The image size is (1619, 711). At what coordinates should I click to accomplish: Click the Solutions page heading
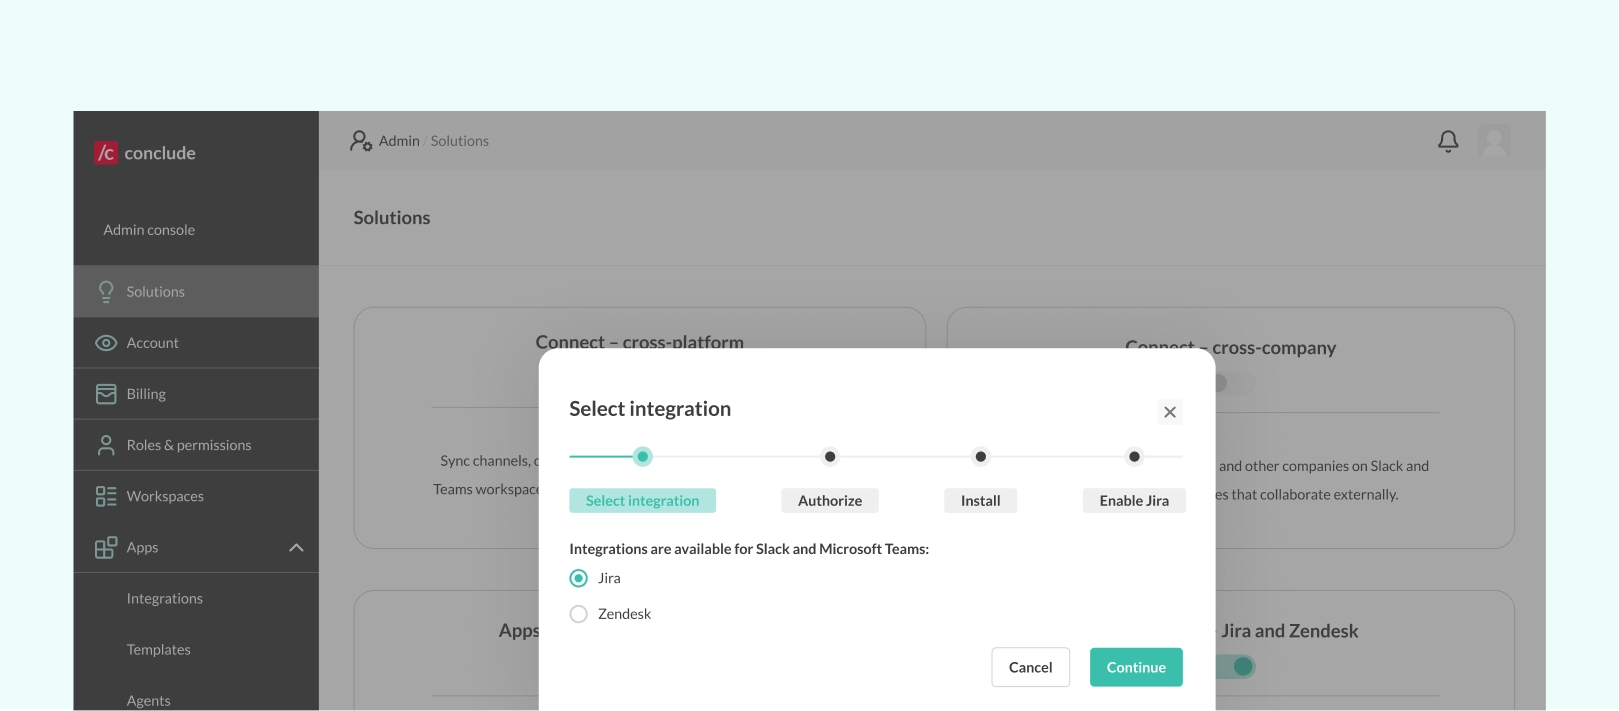[392, 218]
